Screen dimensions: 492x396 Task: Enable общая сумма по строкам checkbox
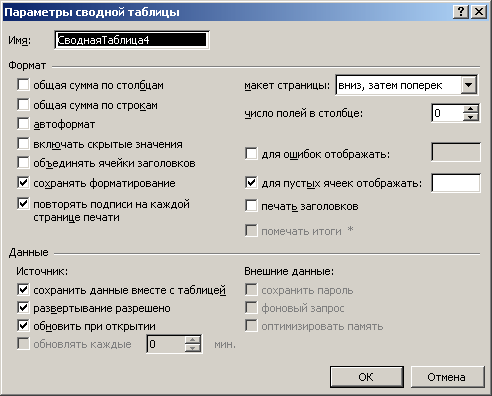(x=23, y=104)
